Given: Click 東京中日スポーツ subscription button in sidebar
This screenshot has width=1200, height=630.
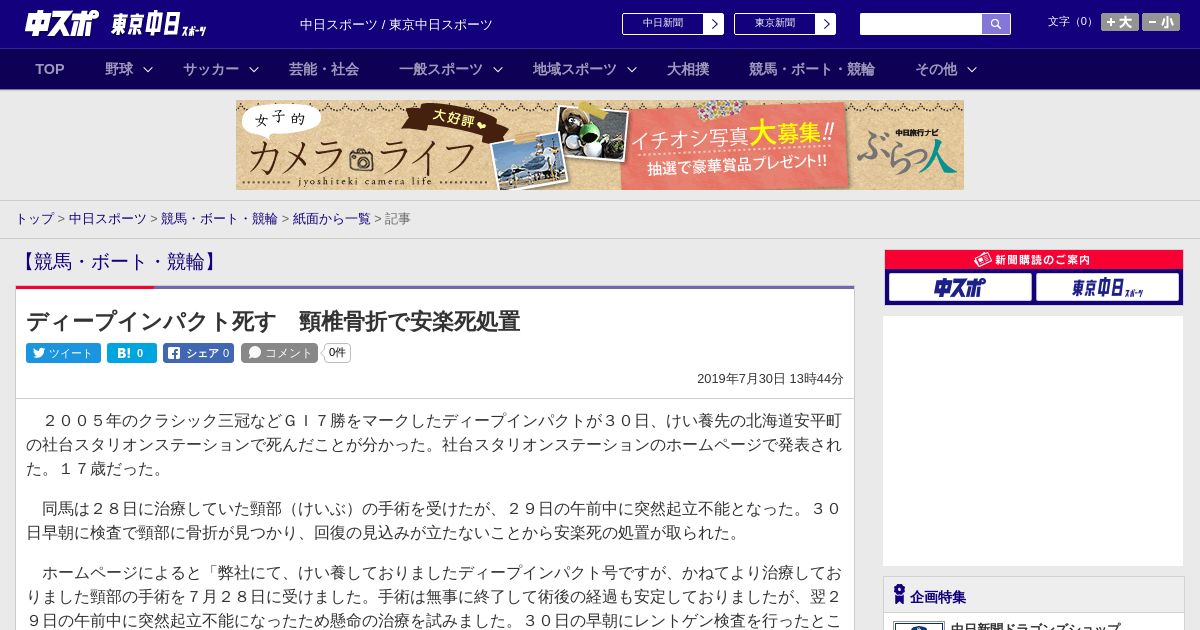Looking at the screenshot, I should point(1107,288).
